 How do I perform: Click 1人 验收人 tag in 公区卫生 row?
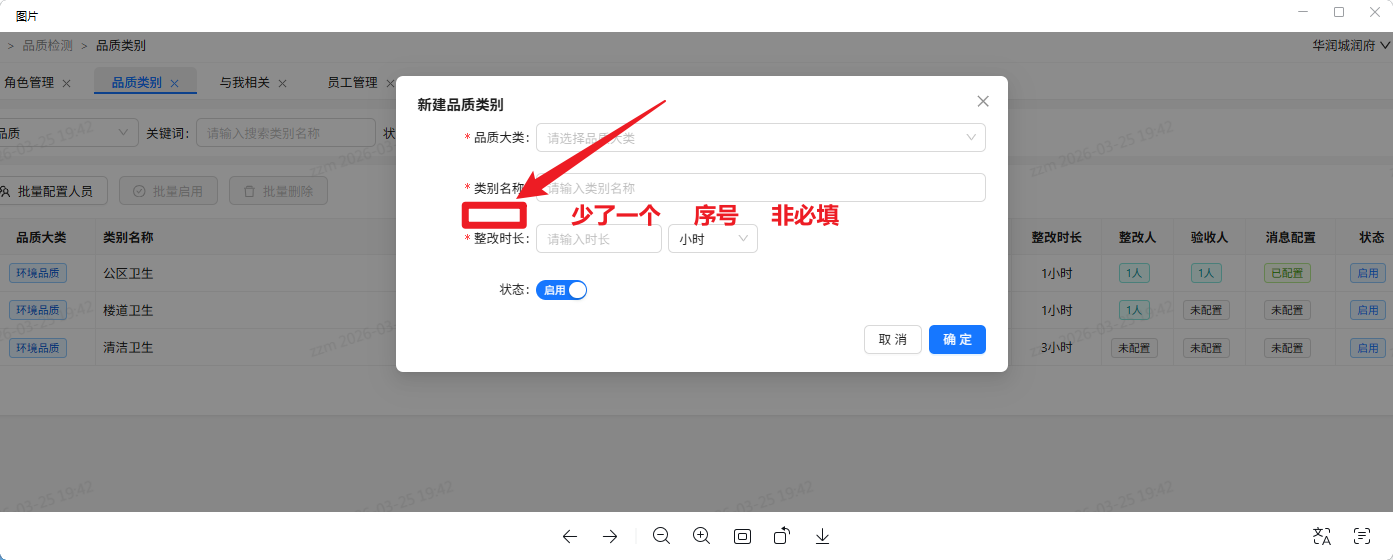tap(1206, 272)
